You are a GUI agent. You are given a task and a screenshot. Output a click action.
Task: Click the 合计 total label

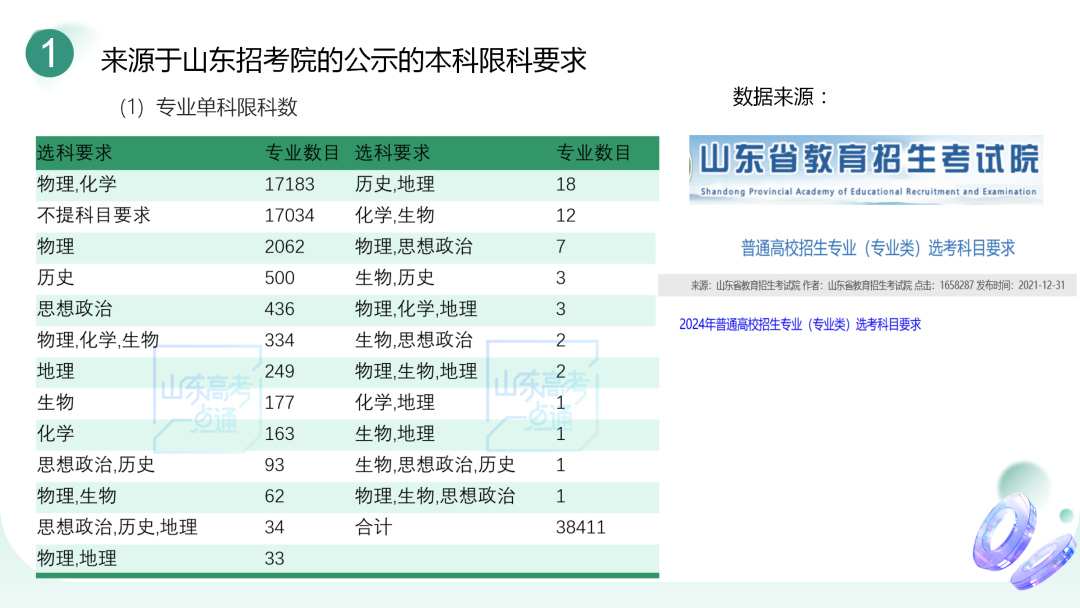click(373, 527)
